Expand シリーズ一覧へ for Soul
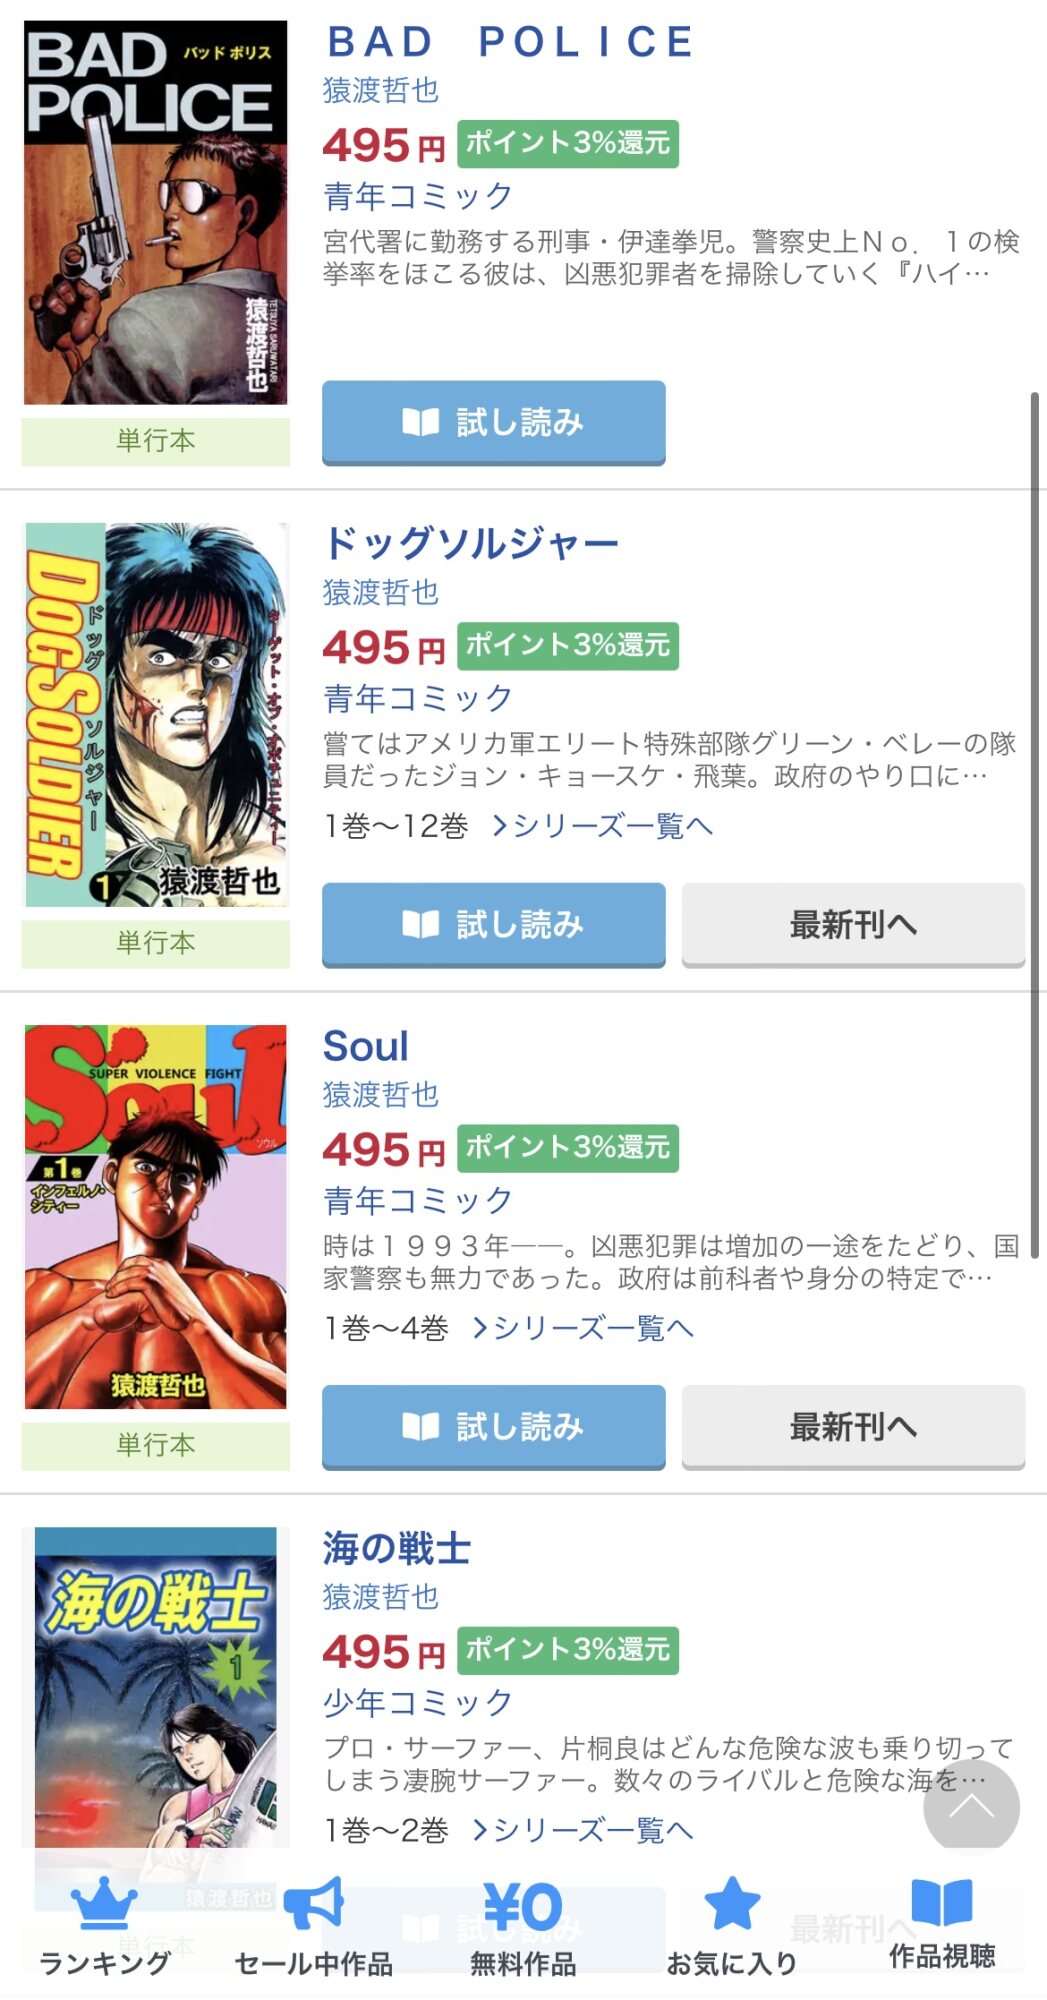Viewport: 1047px width, 2000px height. coord(583,1328)
